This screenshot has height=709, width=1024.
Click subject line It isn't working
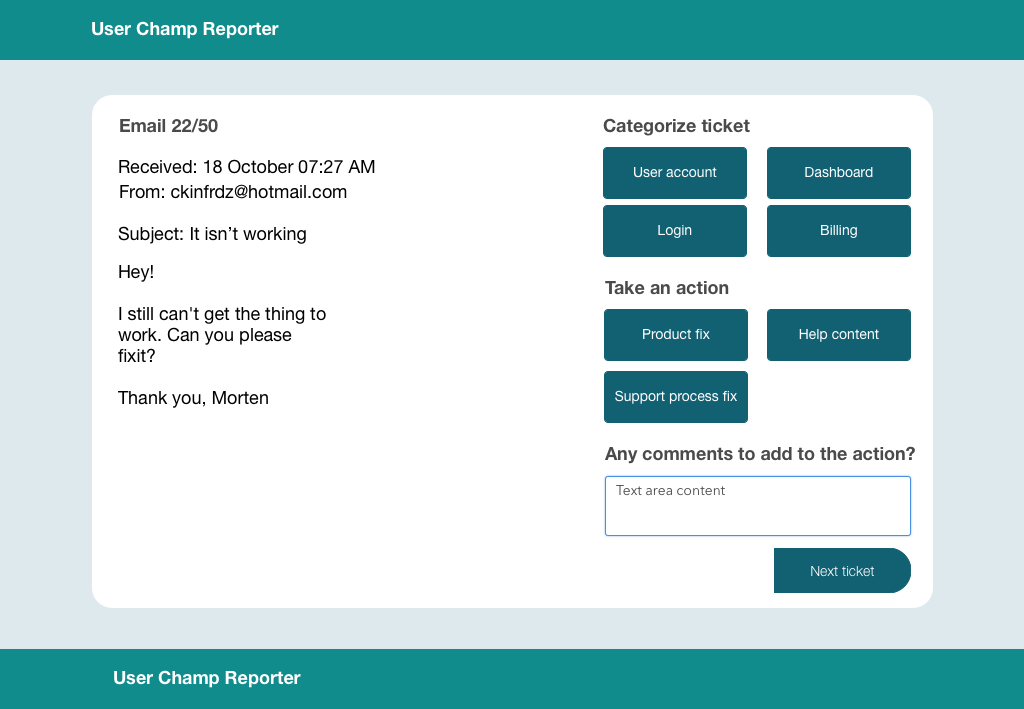click(212, 234)
